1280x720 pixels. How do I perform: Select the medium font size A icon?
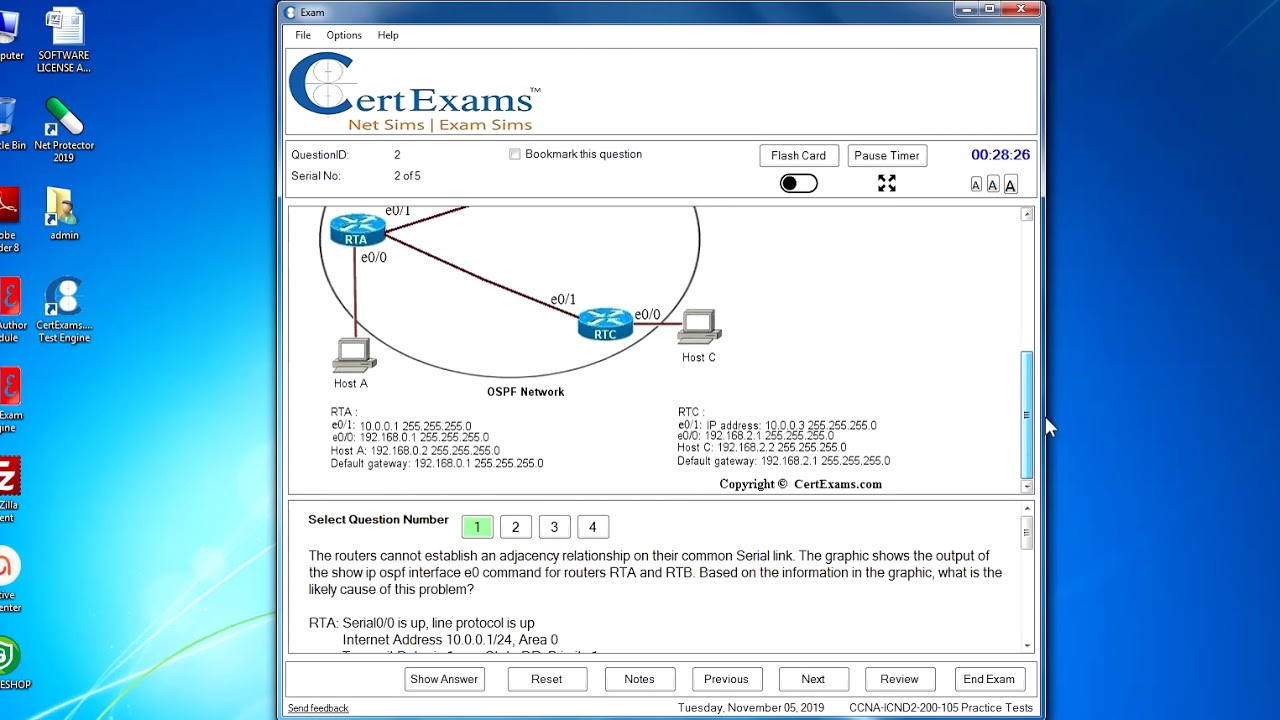(993, 185)
